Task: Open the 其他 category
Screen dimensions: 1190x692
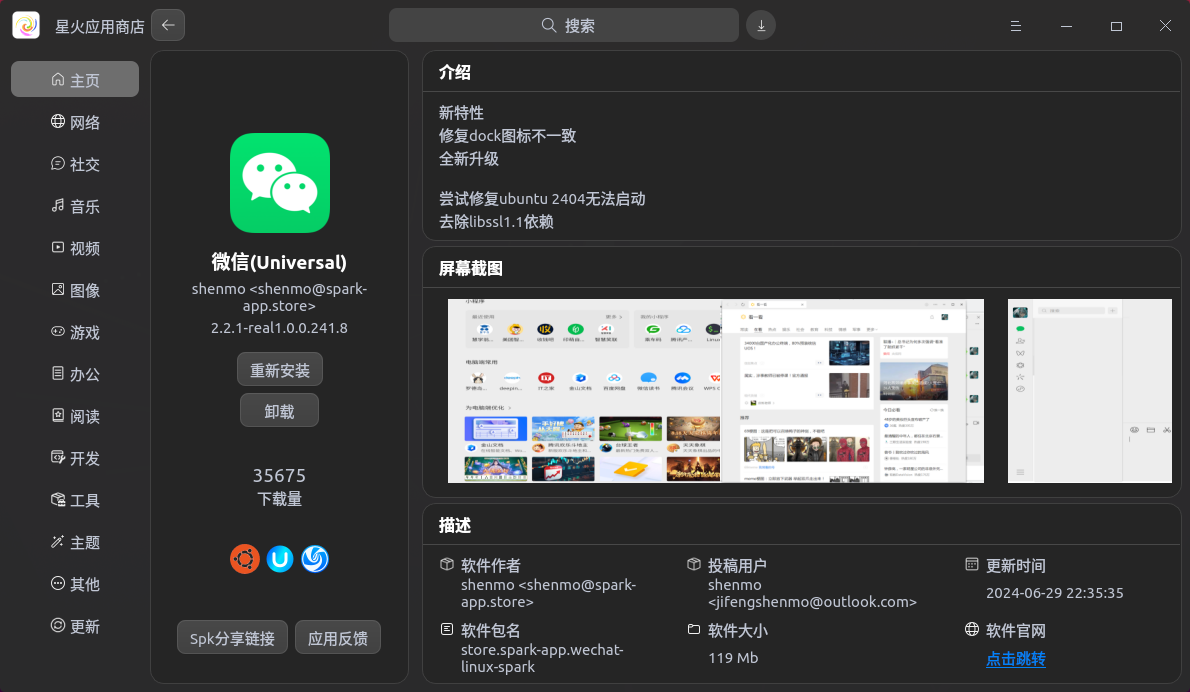Action: pos(75,584)
